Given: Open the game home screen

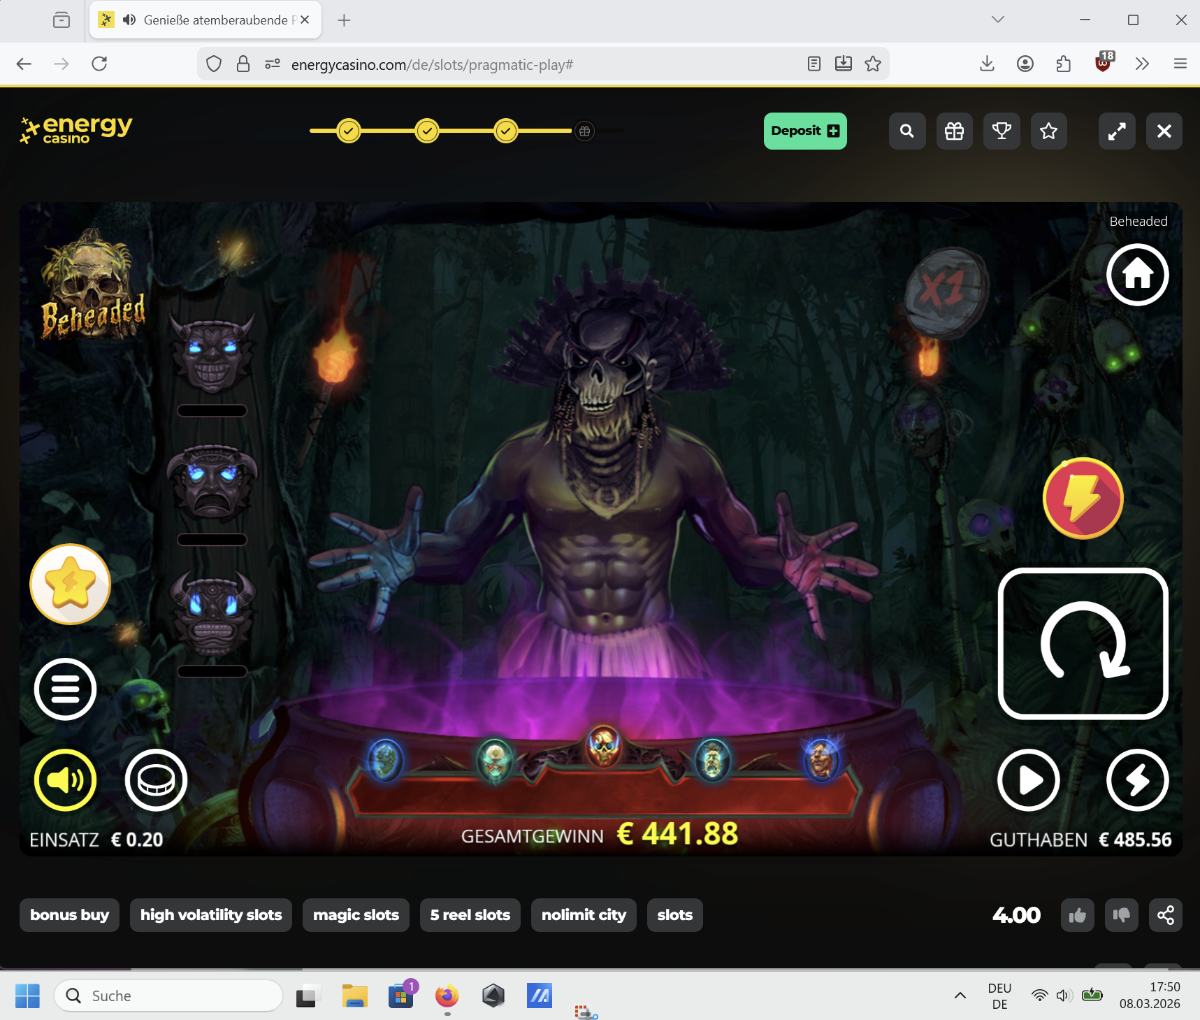Looking at the screenshot, I should coord(1137,274).
